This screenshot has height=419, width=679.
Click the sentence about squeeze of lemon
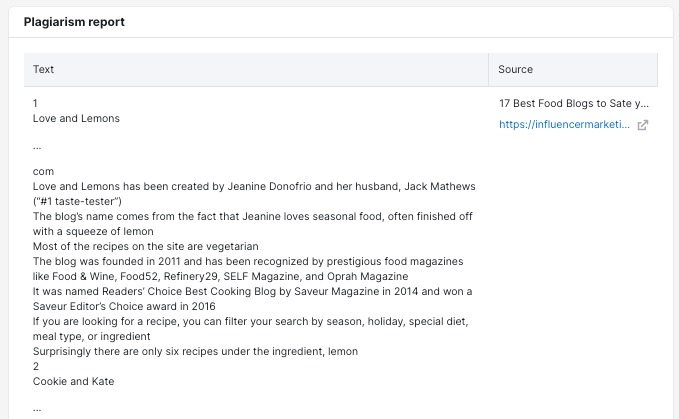click(252, 224)
